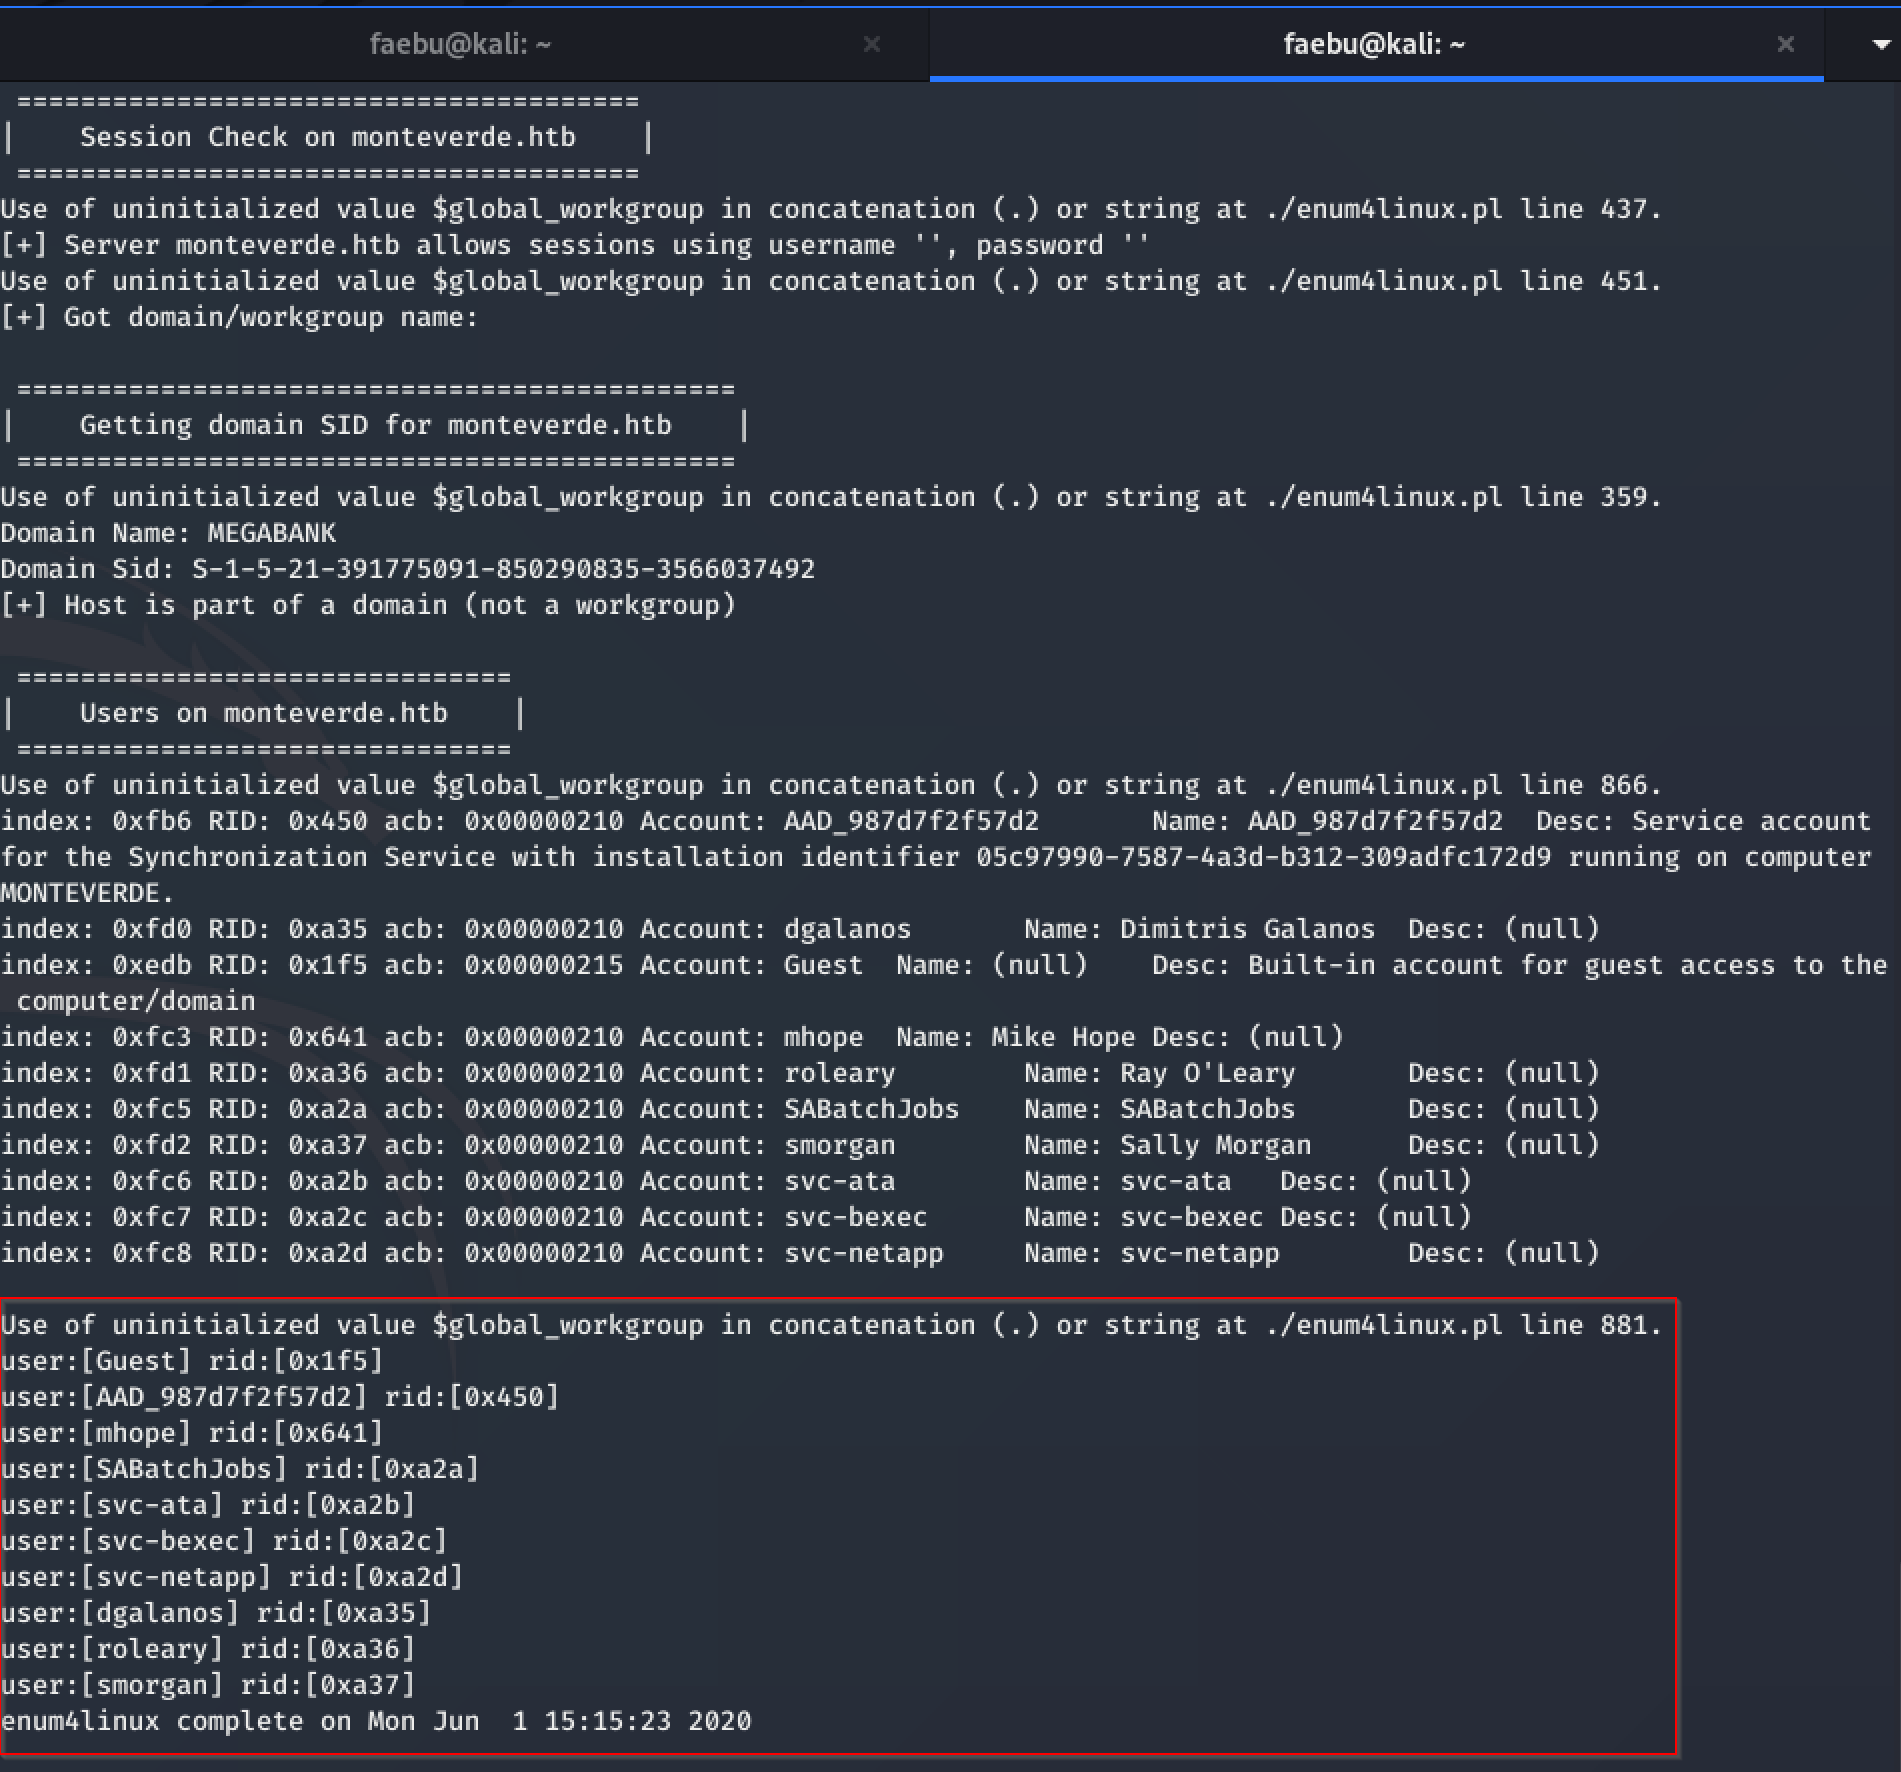Click the 'user:[svc-netapp] rid:[0xa2d]' line
Viewport: 1901px width, 1772px height.
click(x=232, y=1577)
